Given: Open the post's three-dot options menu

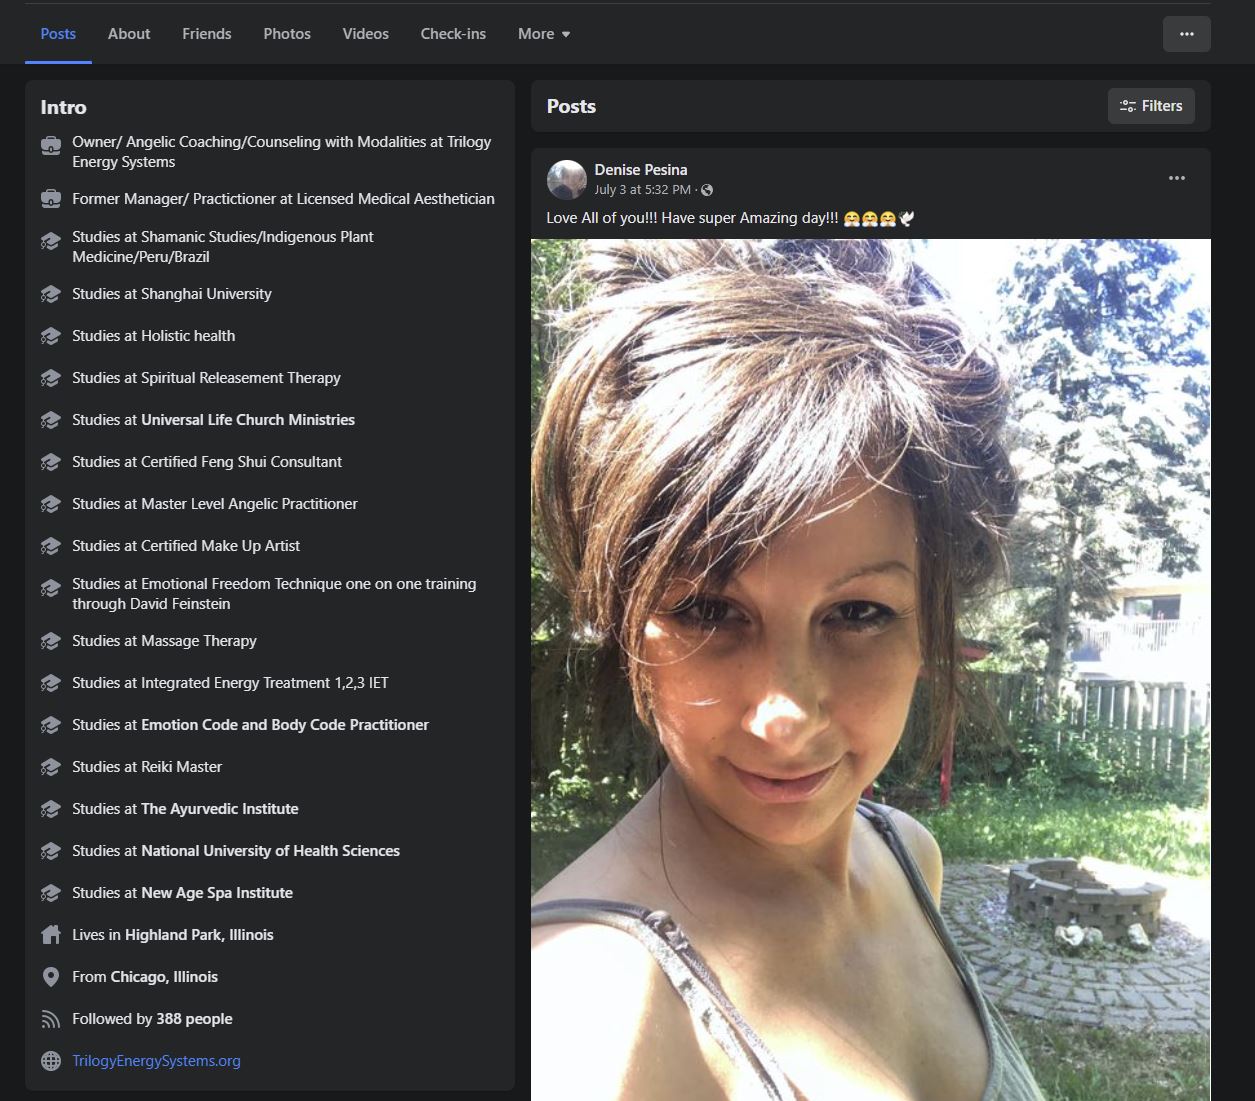Looking at the screenshot, I should click(x=1177, y=178).
